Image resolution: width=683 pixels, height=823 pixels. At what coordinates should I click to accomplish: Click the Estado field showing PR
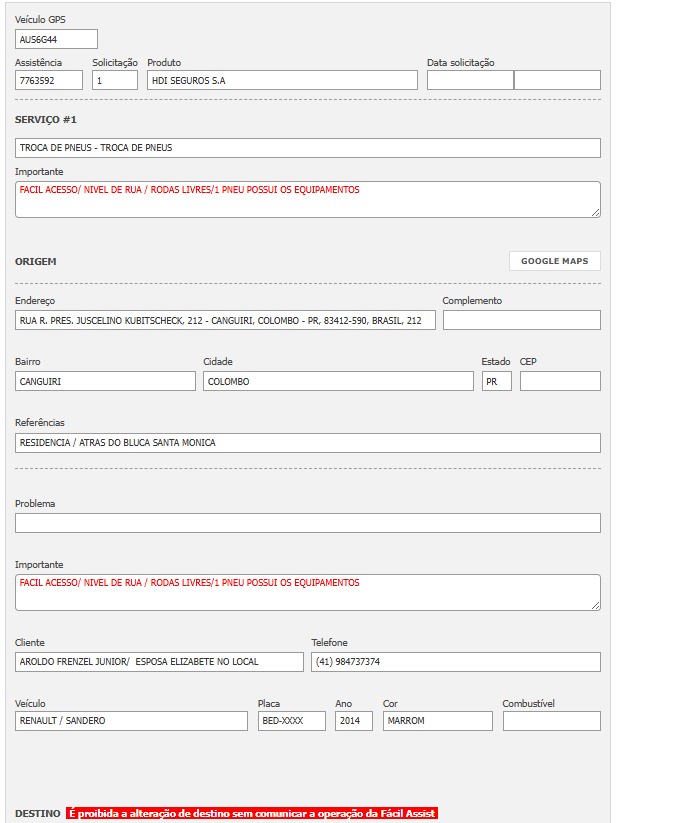click(x=496, y=381)
